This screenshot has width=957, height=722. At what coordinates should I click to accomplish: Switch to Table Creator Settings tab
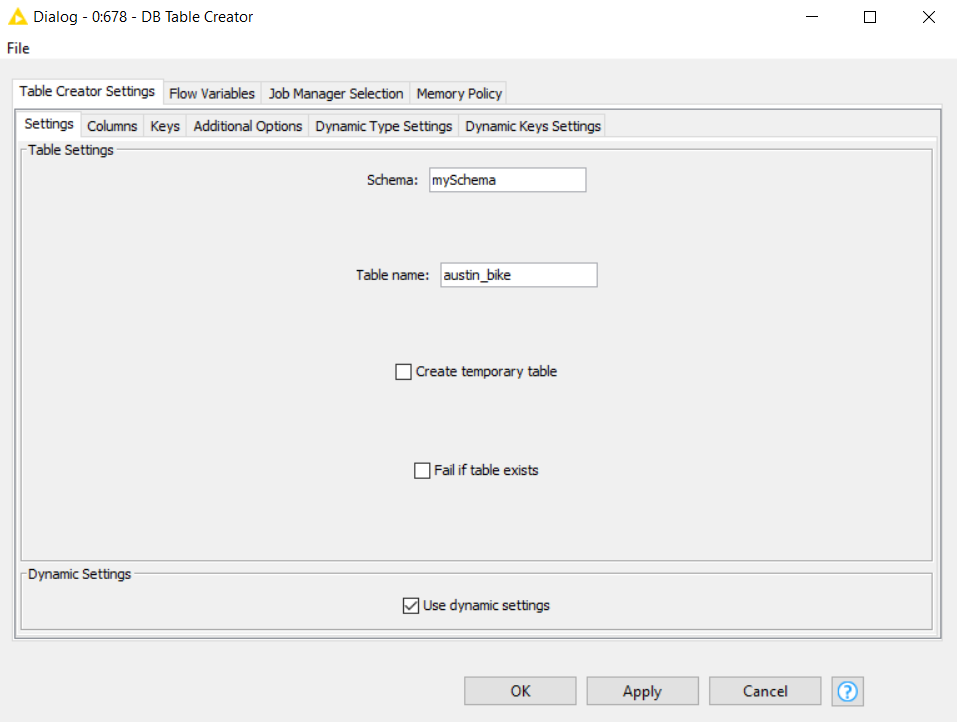(x=87, y=92)
